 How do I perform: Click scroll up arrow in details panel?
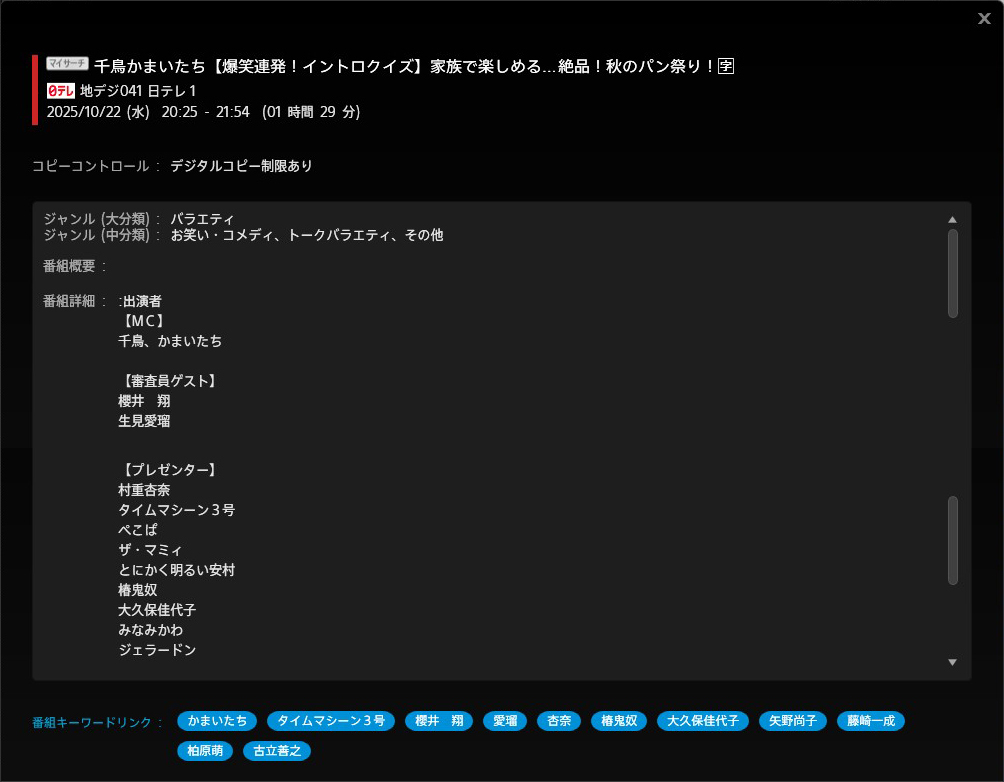point(952,220)
